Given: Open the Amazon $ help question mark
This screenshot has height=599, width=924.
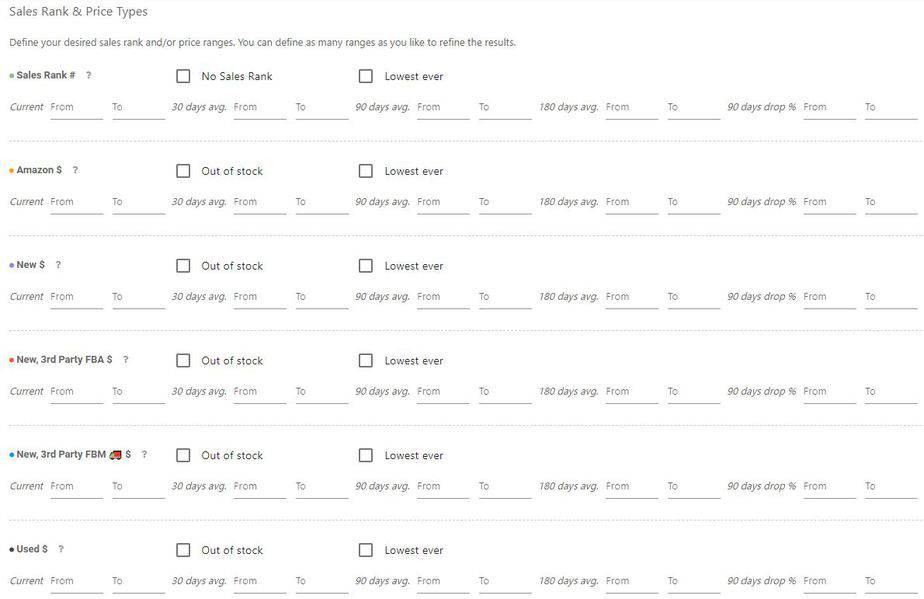Looking at the screenshot, I should [75, 170].
